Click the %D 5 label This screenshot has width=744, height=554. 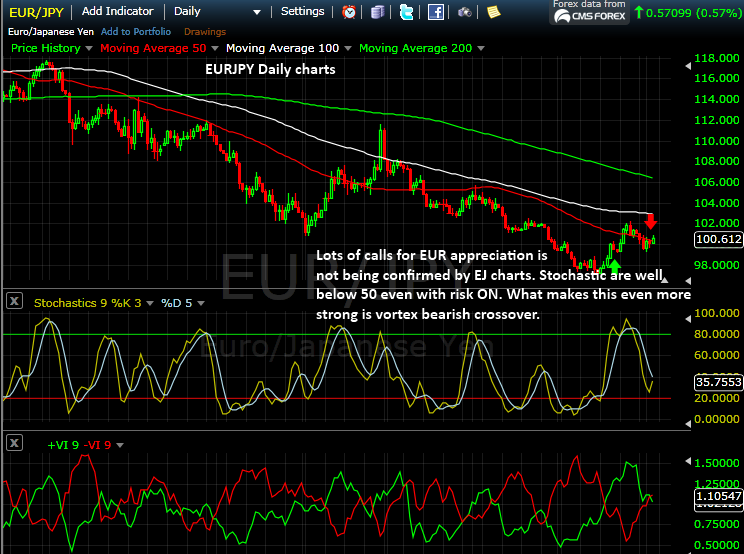pyautogui.click(x=177, y=303)
